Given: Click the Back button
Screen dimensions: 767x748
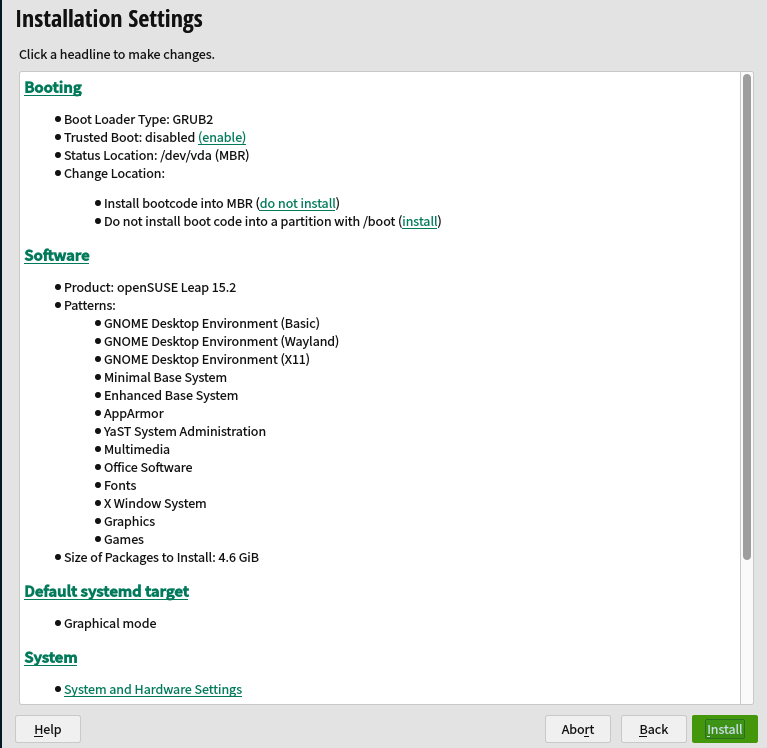Looking at the screenshot, I should pyautogui.click(x=654, y=729).
